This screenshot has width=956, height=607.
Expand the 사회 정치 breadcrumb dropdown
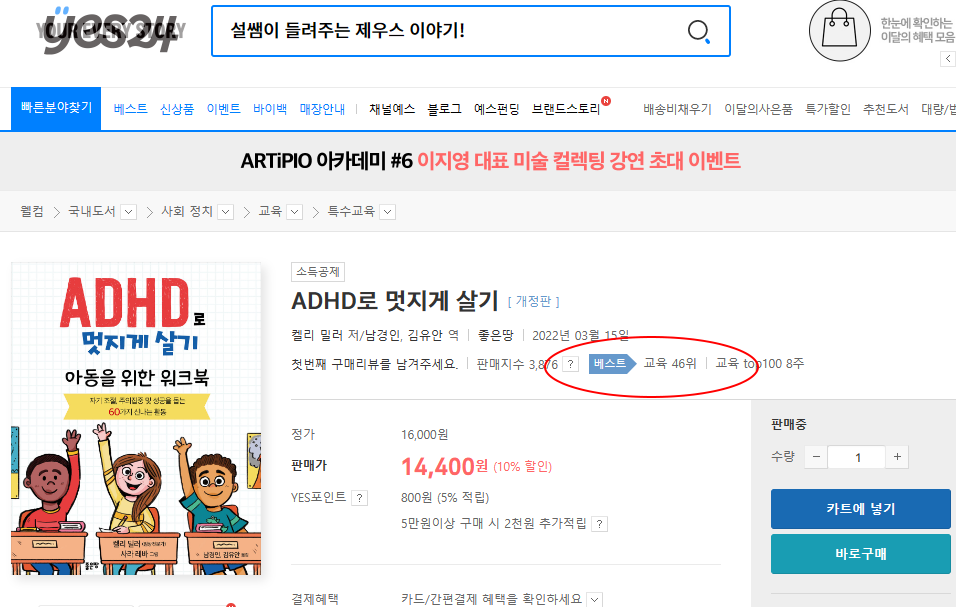(226, 212)
